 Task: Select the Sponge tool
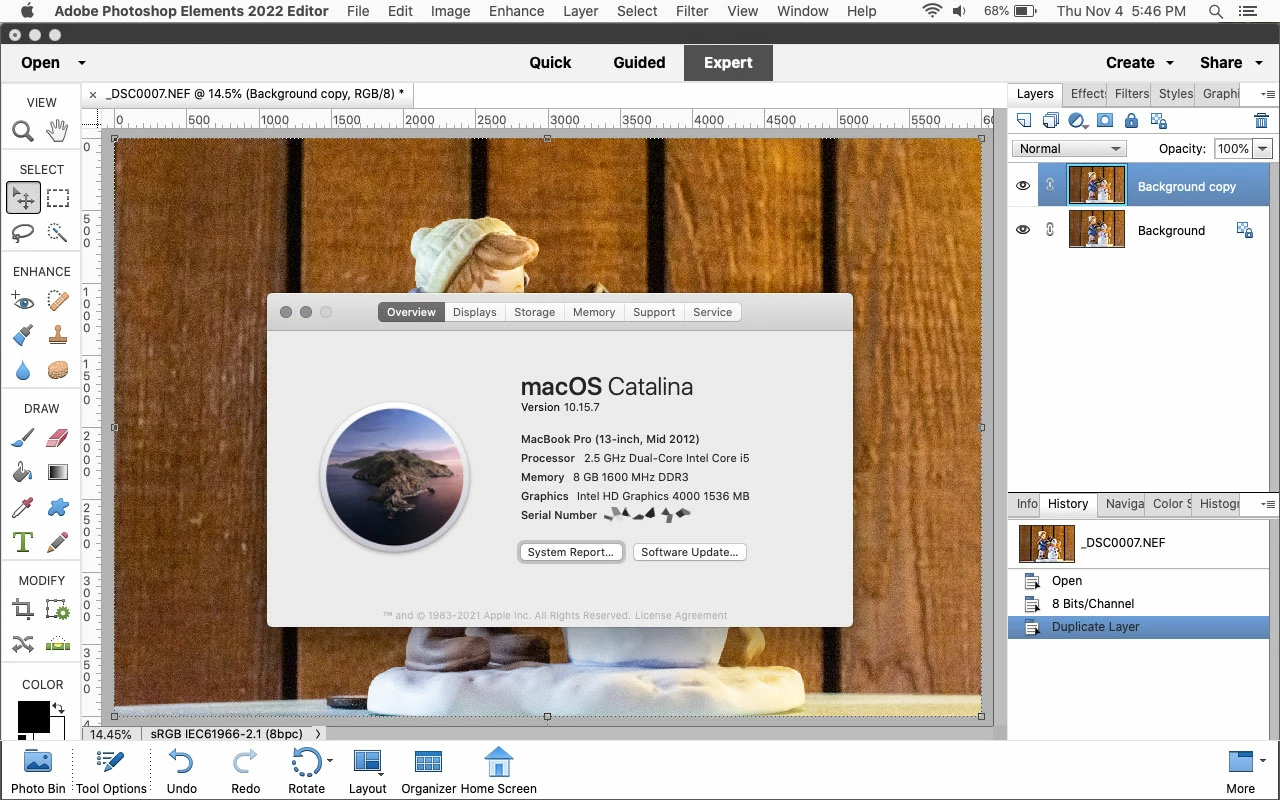pos(58,370)
